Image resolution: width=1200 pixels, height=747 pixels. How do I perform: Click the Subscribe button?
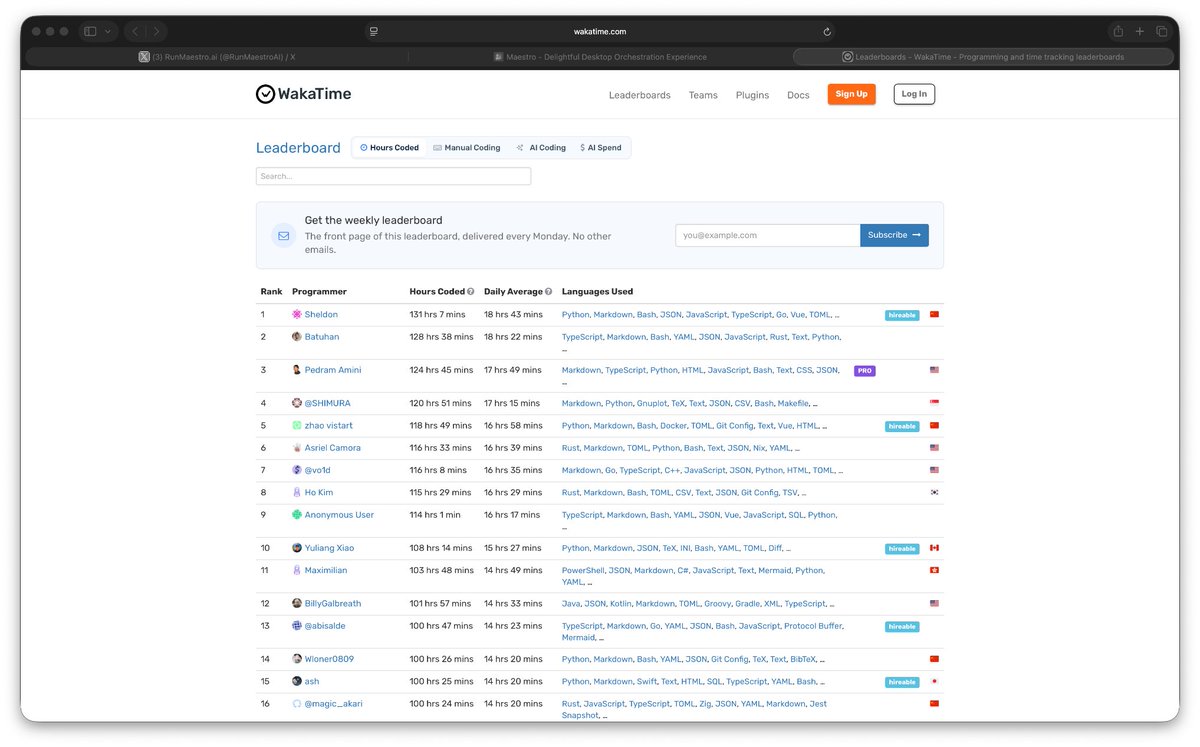894,235
